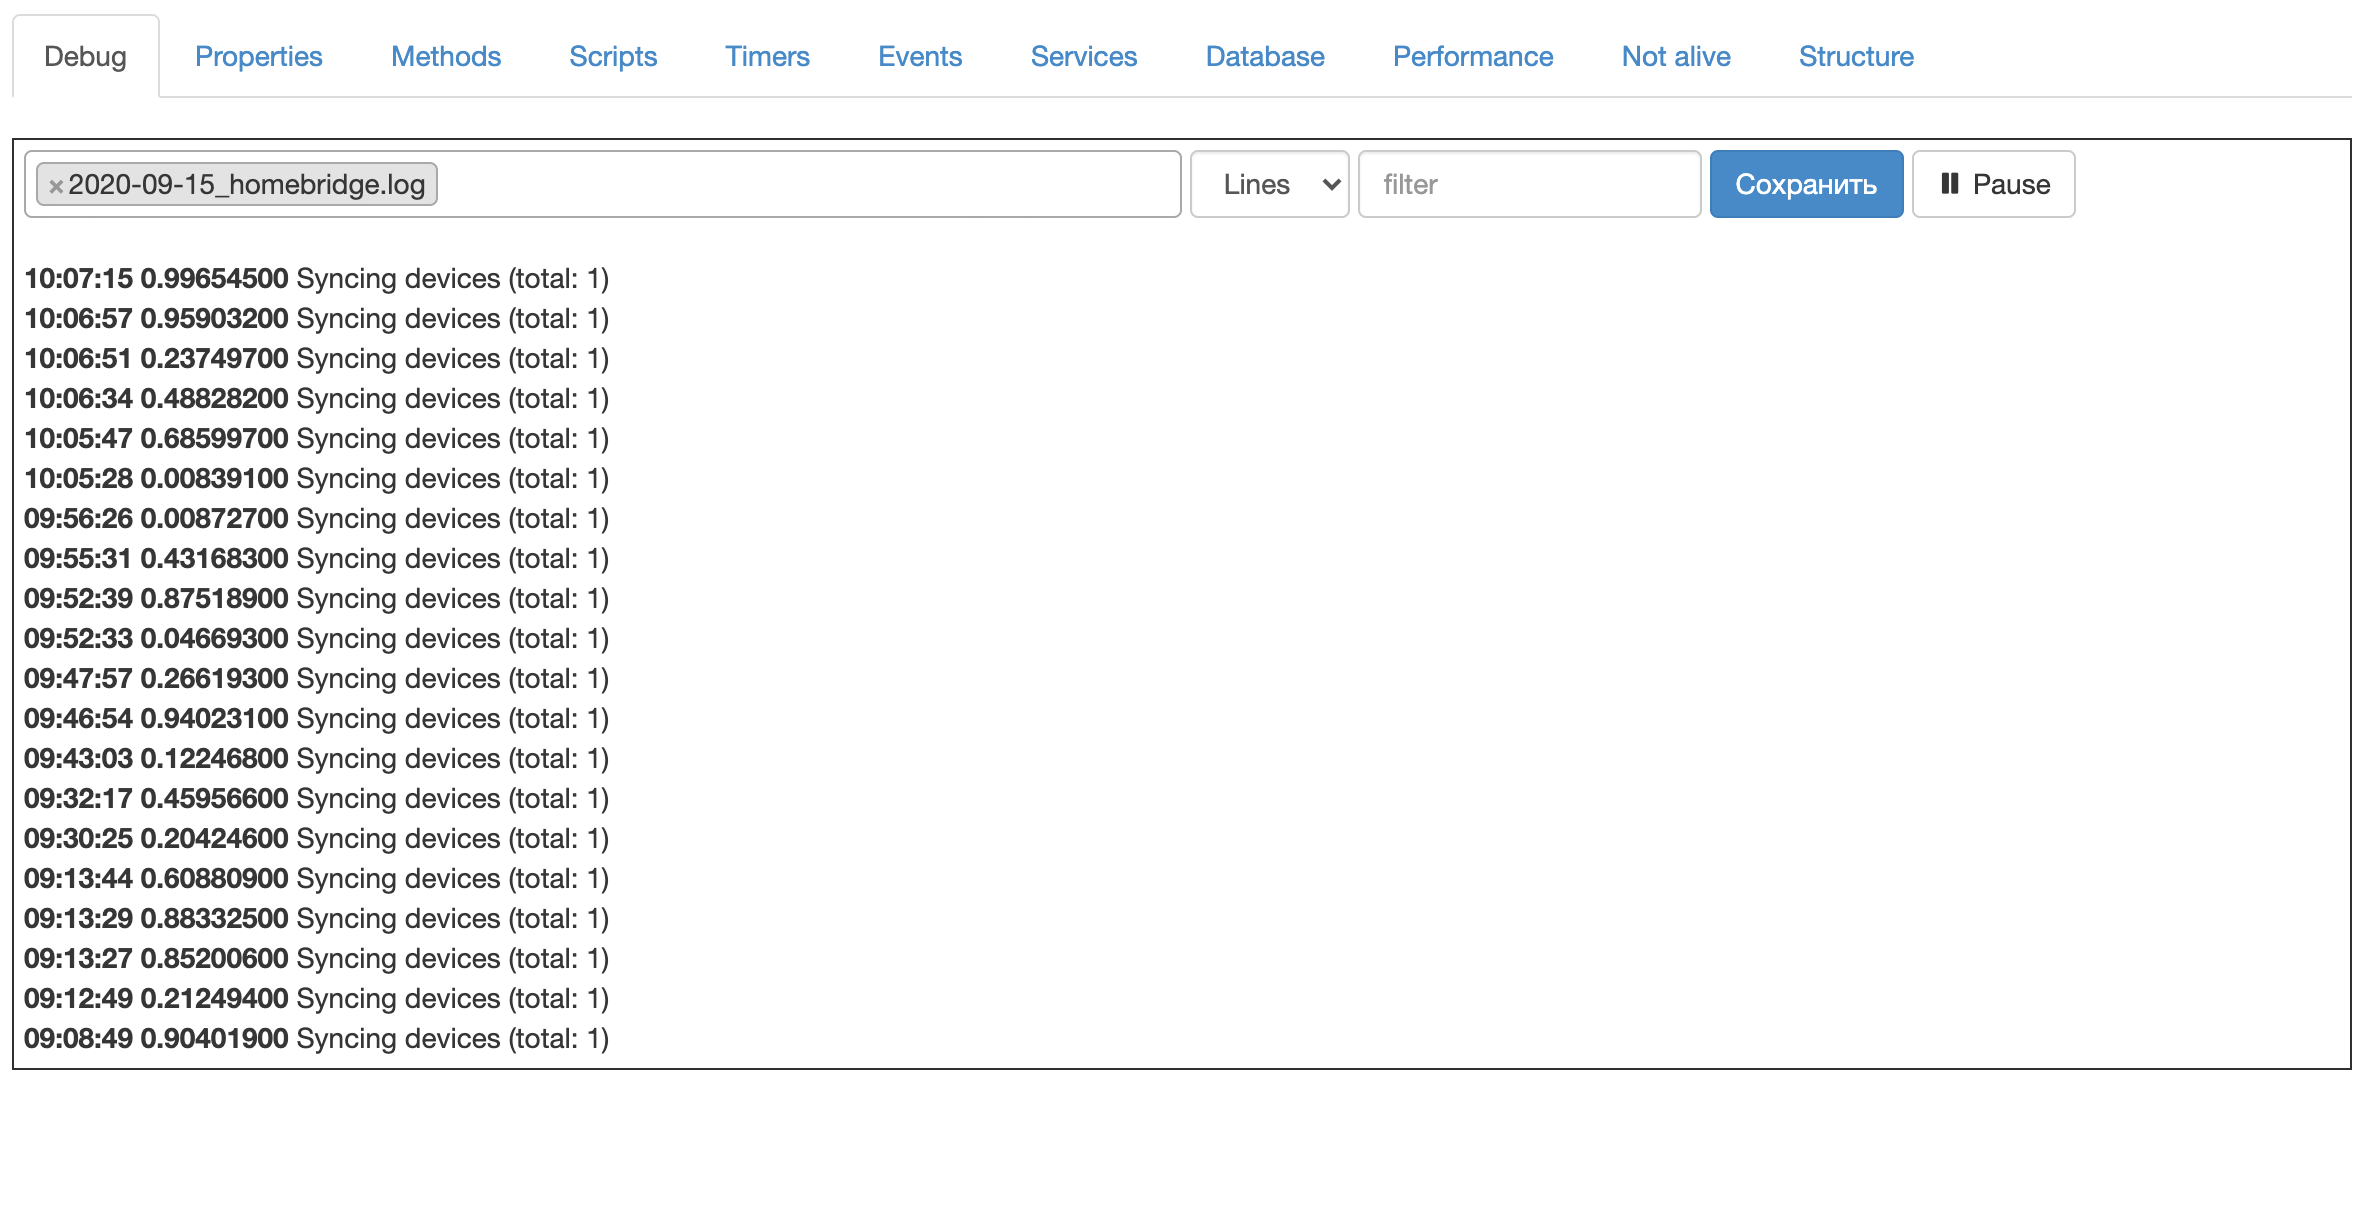This screenshot has height=1220, width=2380.
Task: Click the 10:07:15 log entry
Action: pyautogui.click(x=316, y=278)
